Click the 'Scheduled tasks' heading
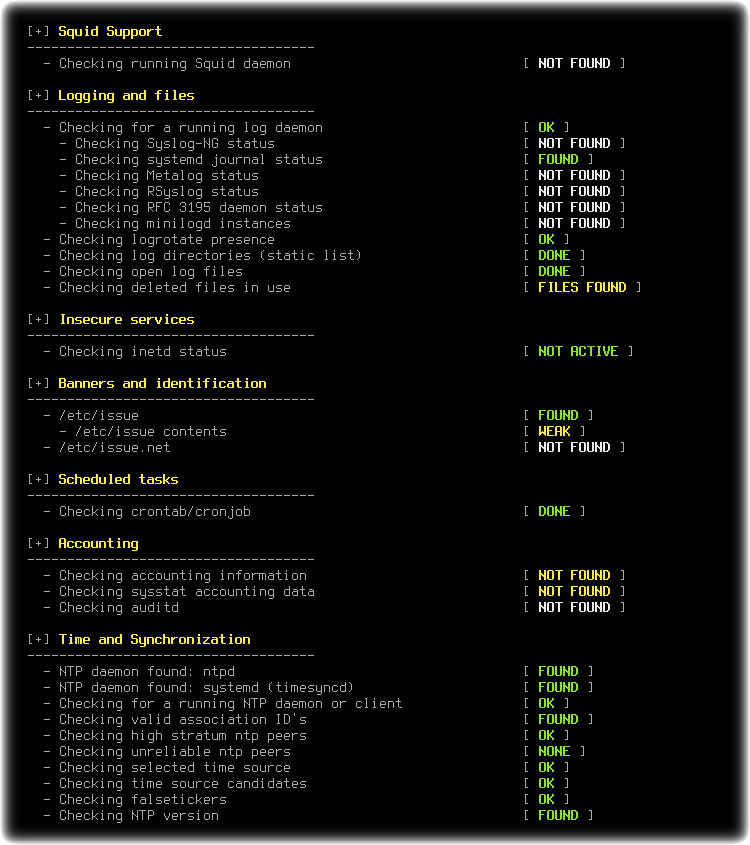Viewport: 750px width, 845px height. point(118,480)
